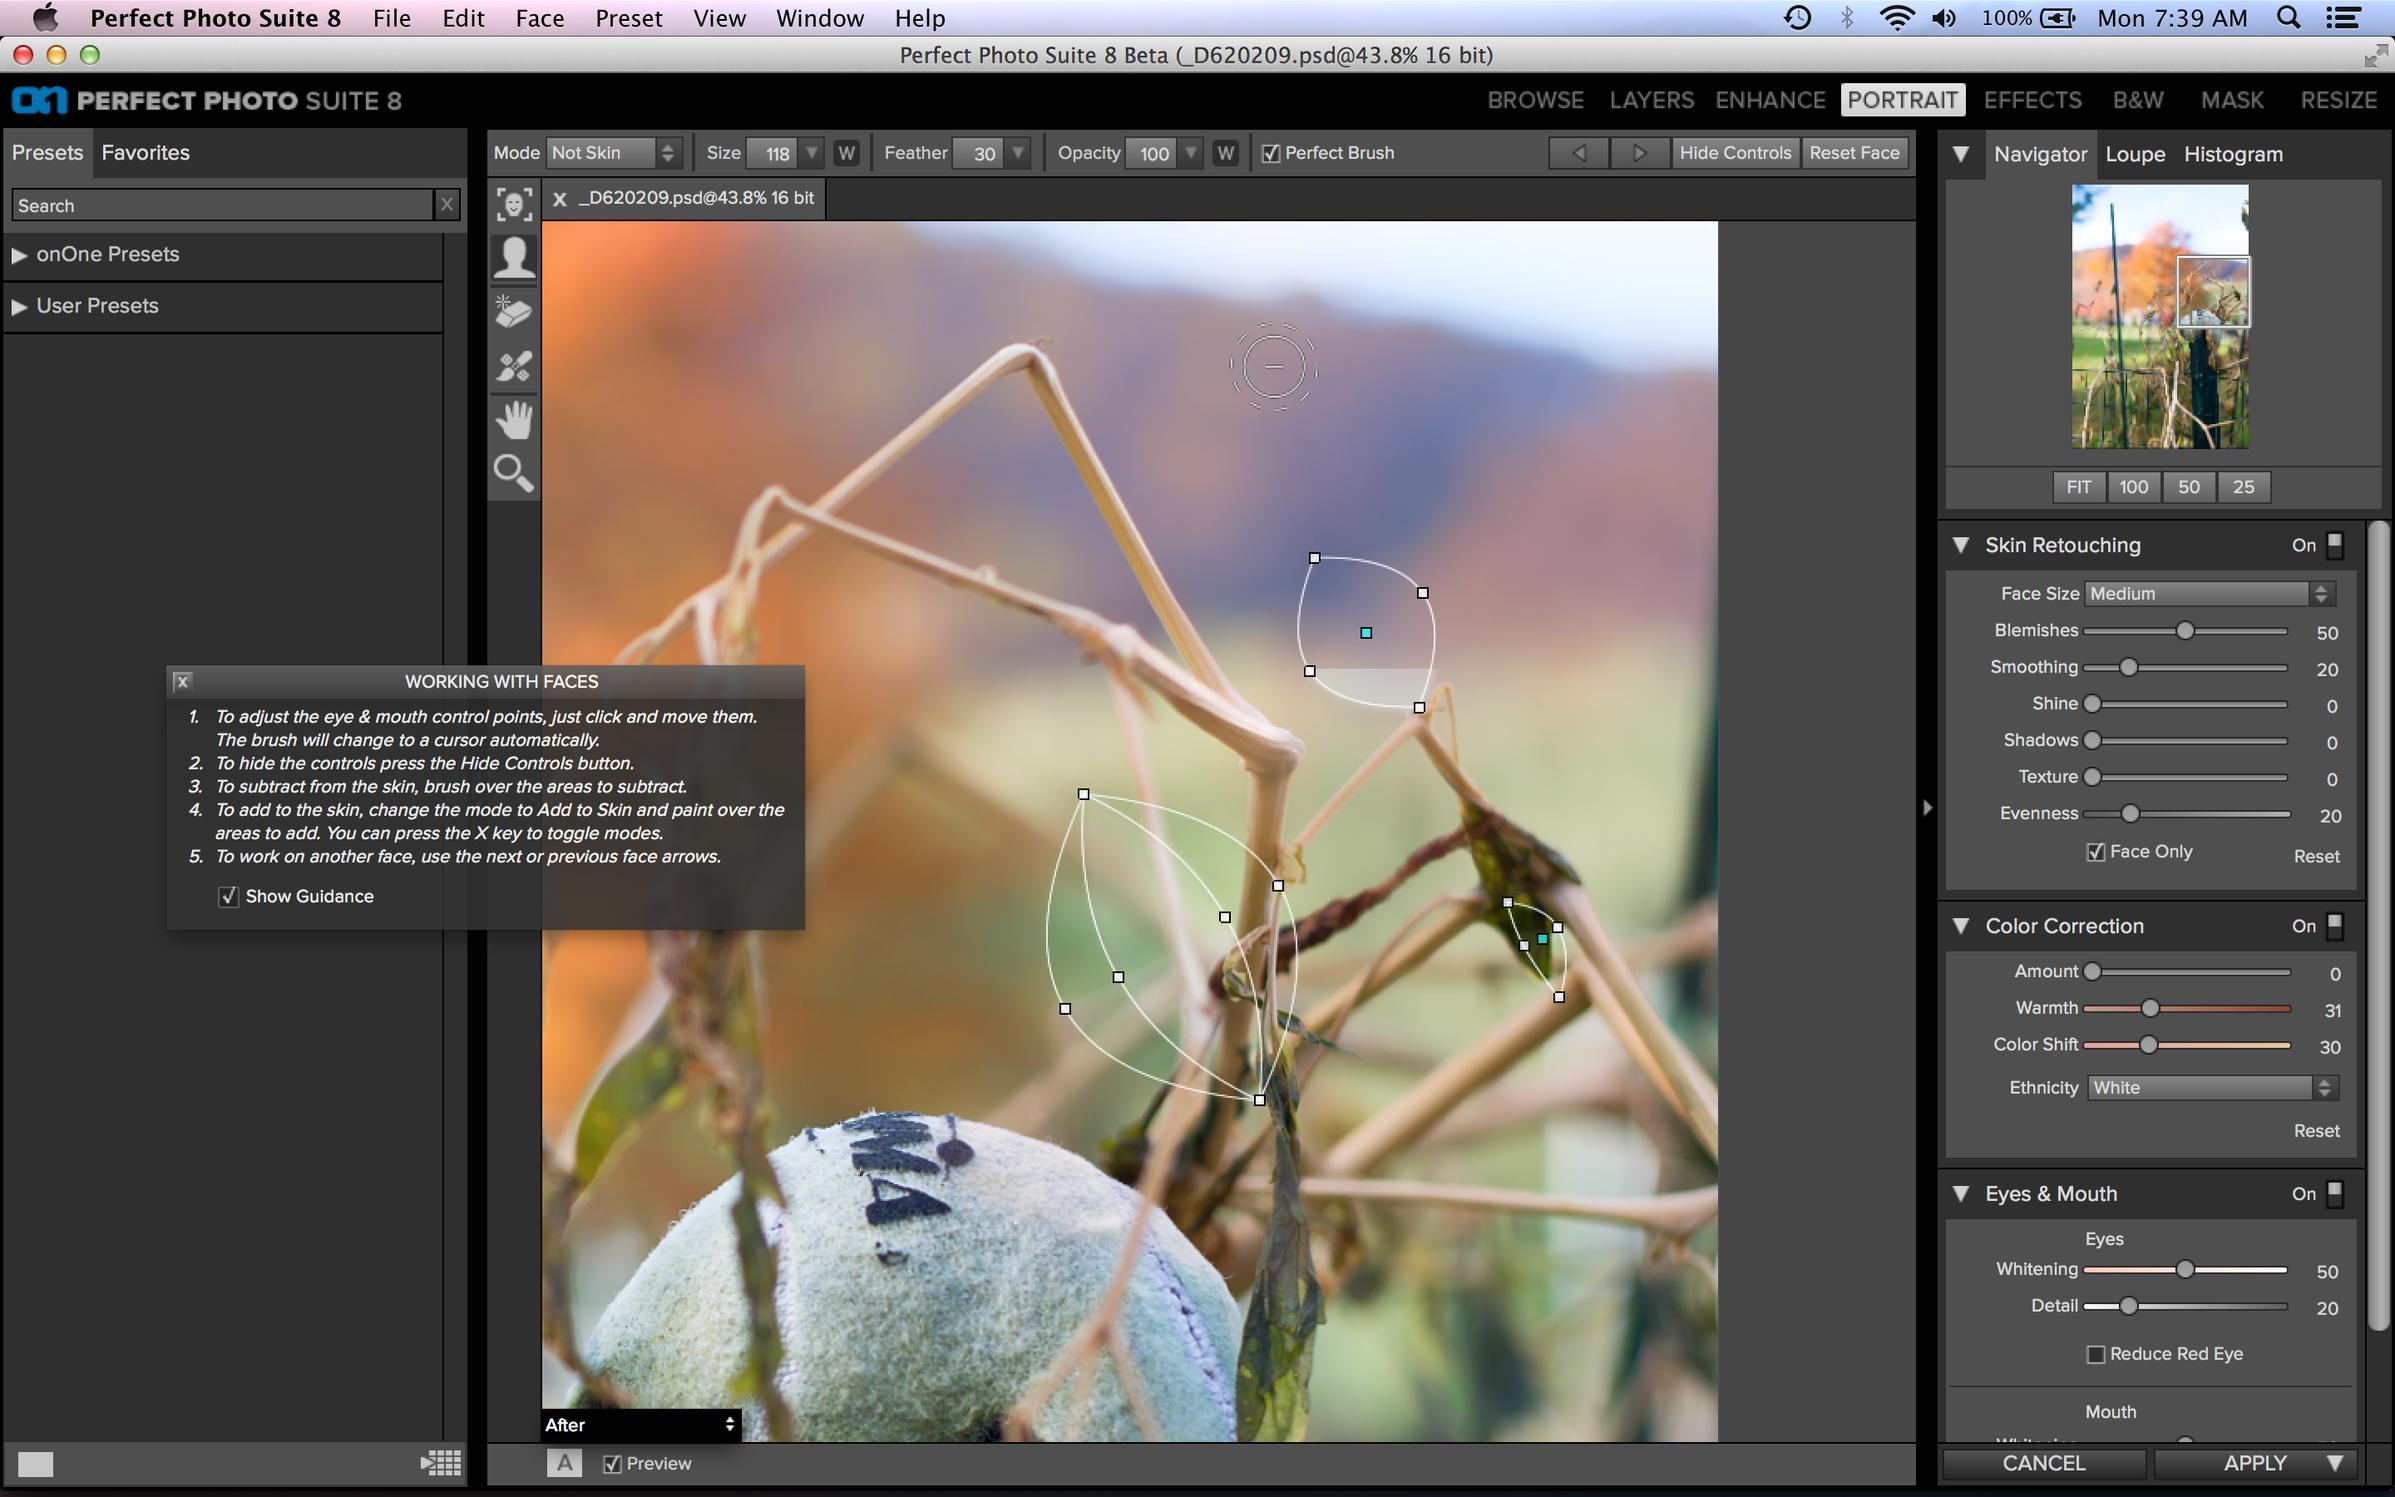This screenshot has height=1497, width=2395.
Task: Open the brush Mode dropdown
Action: pyautogui.click(x=613, y=153)
